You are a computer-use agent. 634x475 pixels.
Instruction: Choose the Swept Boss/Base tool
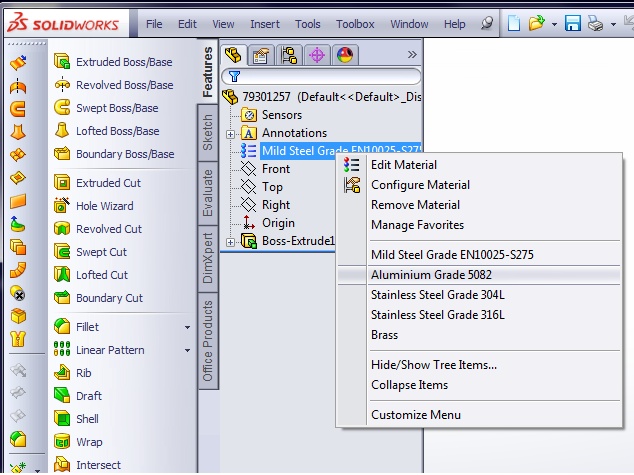click(106, 108)
